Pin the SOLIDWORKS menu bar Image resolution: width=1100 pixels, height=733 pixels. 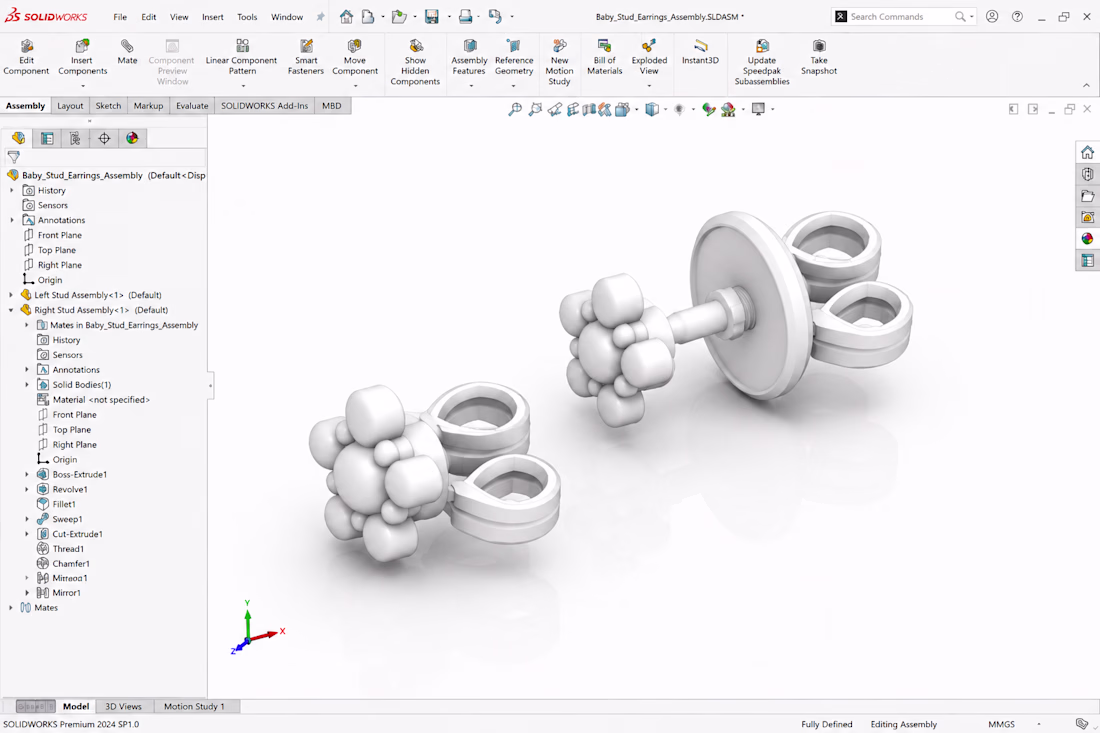(x=321, y=17)
